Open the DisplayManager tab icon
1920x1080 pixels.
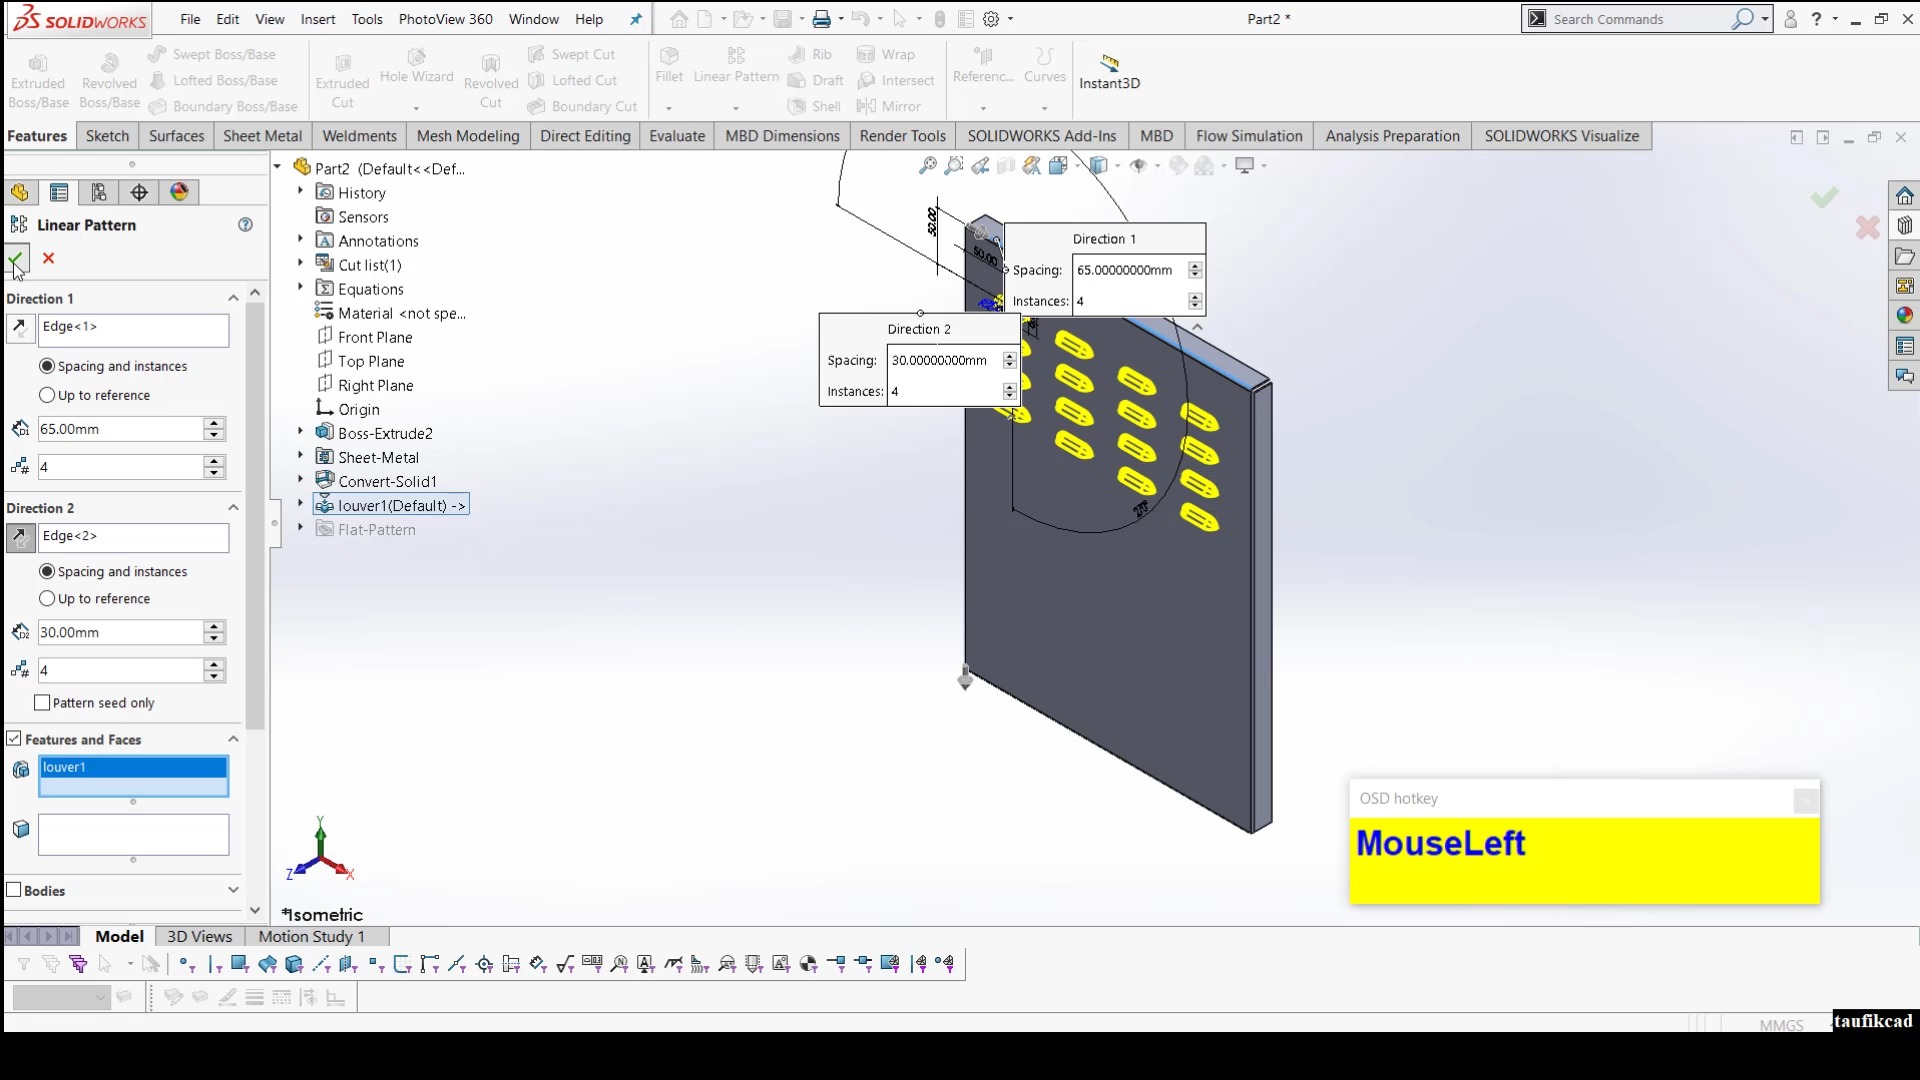tap(179, 192)
